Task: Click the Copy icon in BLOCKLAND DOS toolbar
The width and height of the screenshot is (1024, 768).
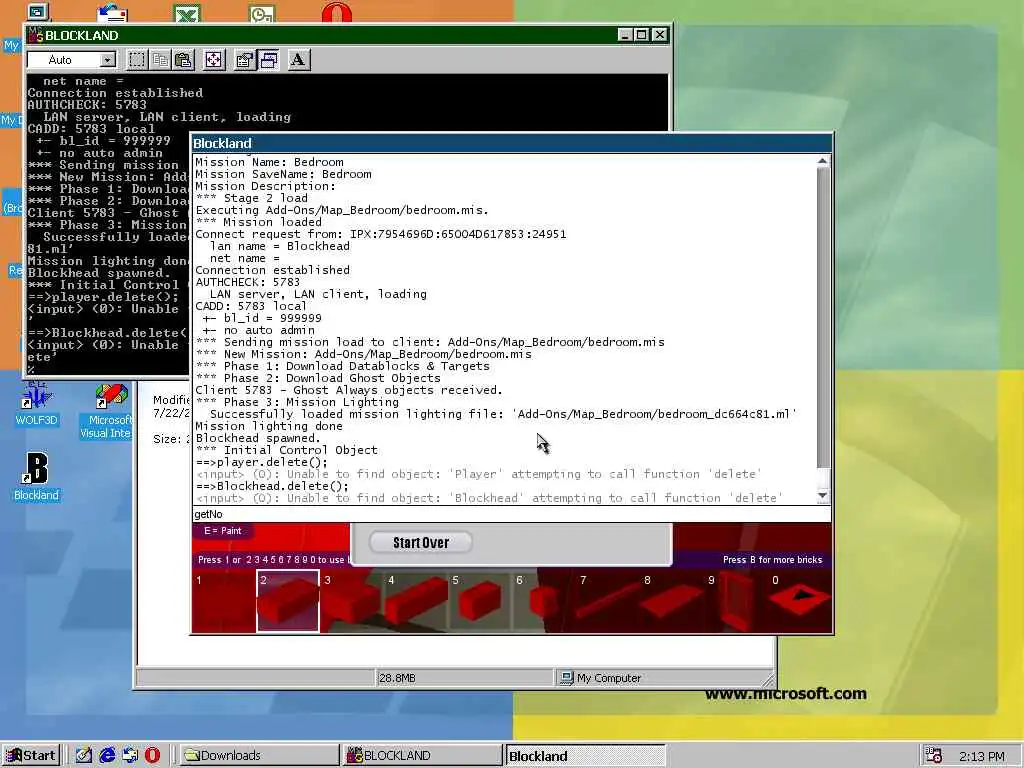Action: 160,60
